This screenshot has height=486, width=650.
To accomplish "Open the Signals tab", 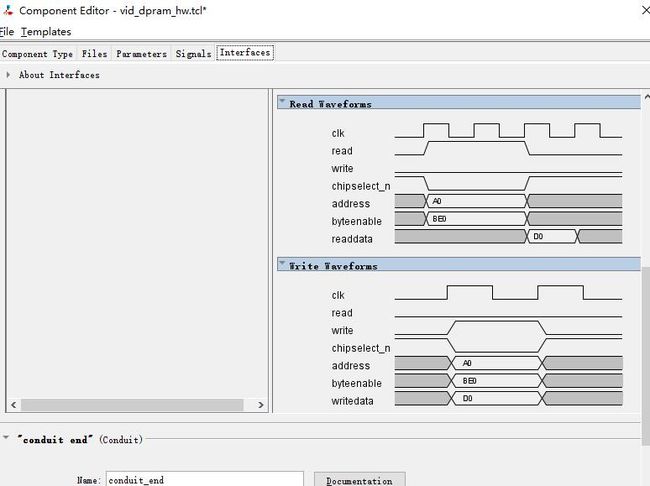I will click(193, 54).
